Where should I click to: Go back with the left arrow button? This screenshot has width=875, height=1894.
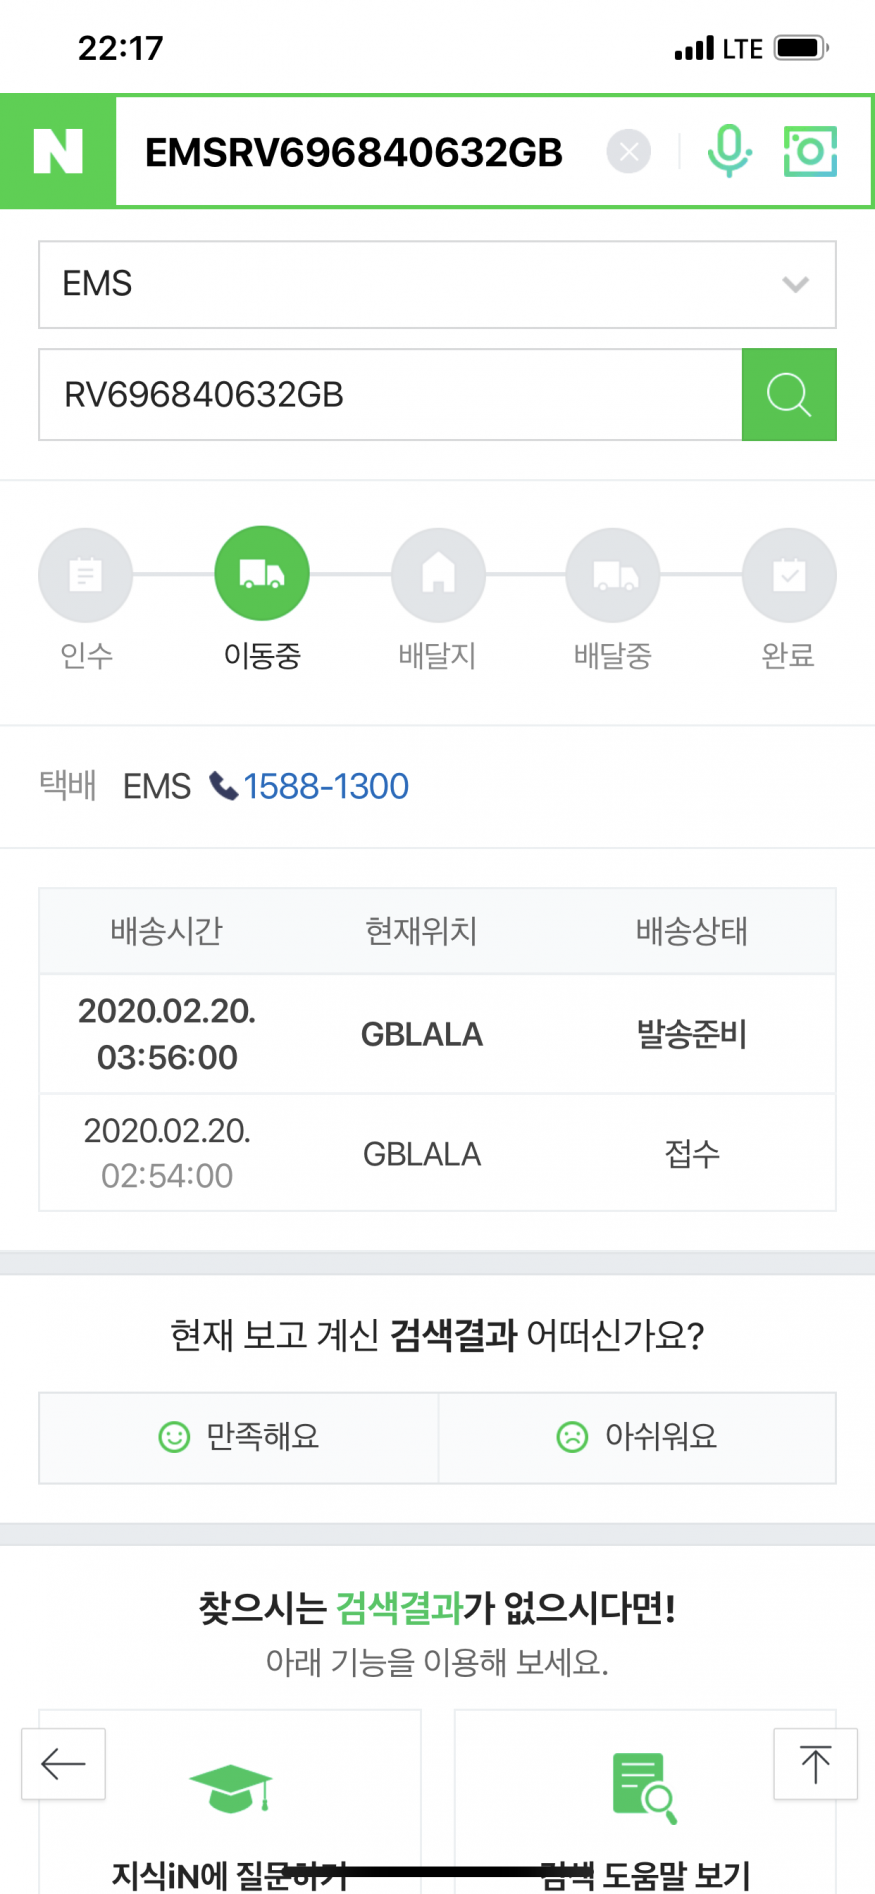(64, 1764)
